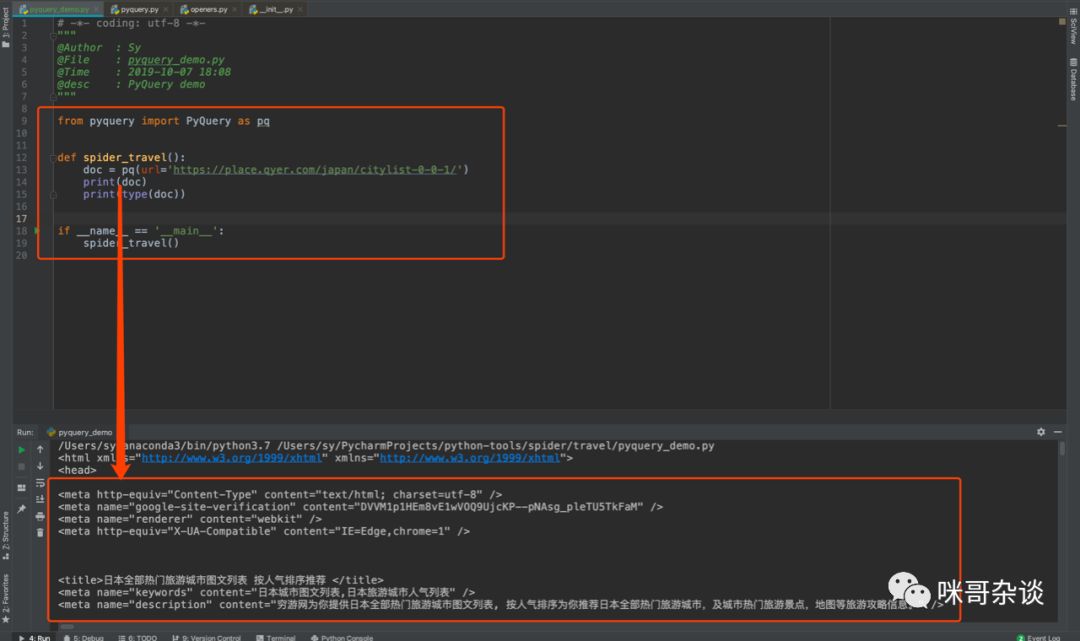Collapse the docstring end fold at line 7
The image size is (1080, 641).
pos(53,96)
